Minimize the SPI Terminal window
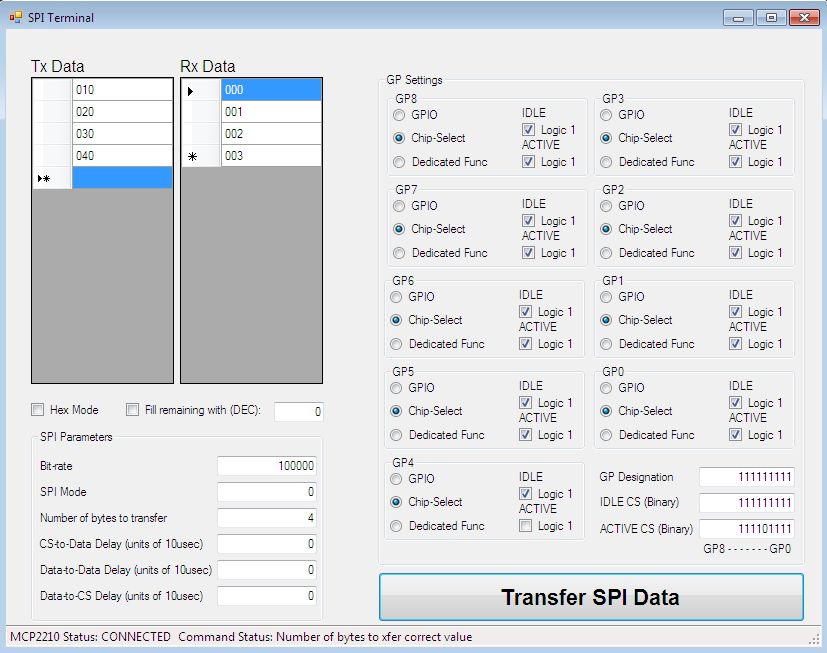The image size is (827, 653). click(738, 18)
